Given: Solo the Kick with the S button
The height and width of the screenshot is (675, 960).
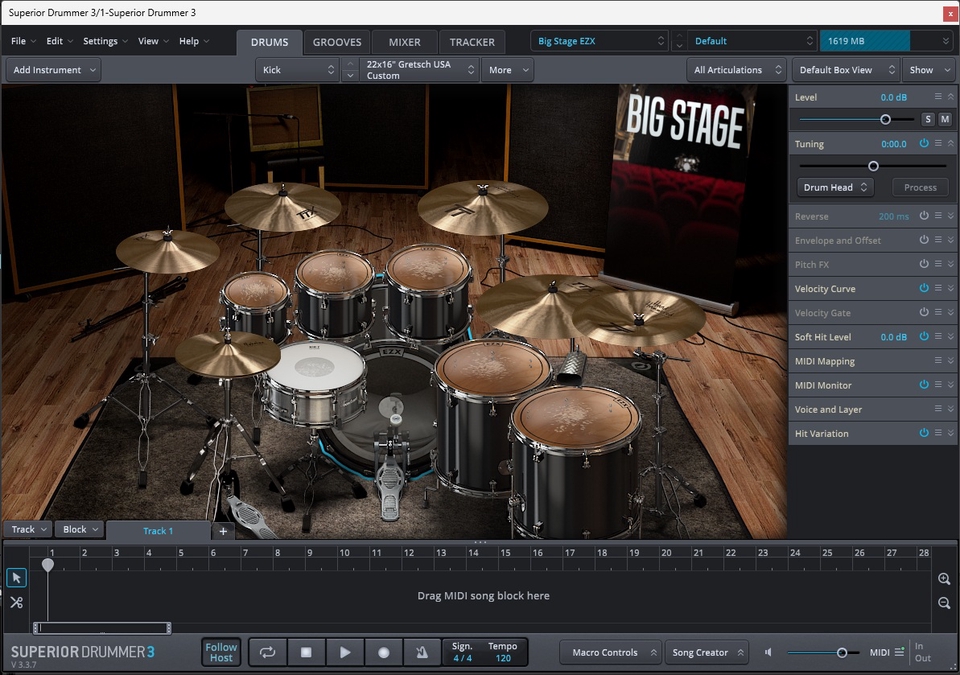Looking at the screenshot, I should pyautogui.click(x=926, y=118).
